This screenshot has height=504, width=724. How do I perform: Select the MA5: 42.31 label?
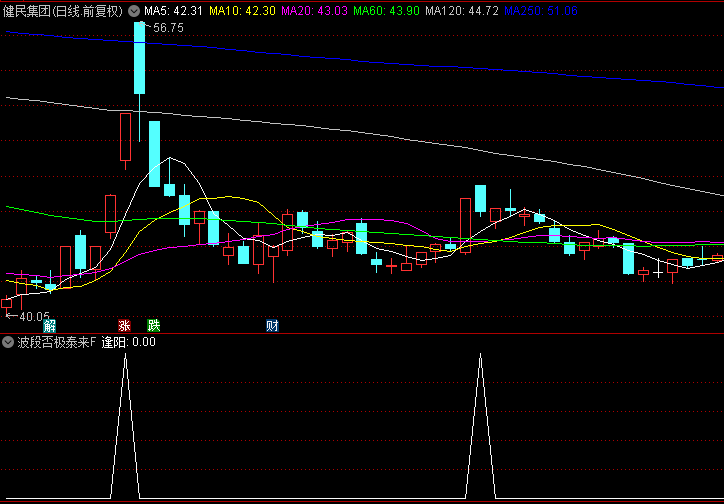(x=173, y=11)
